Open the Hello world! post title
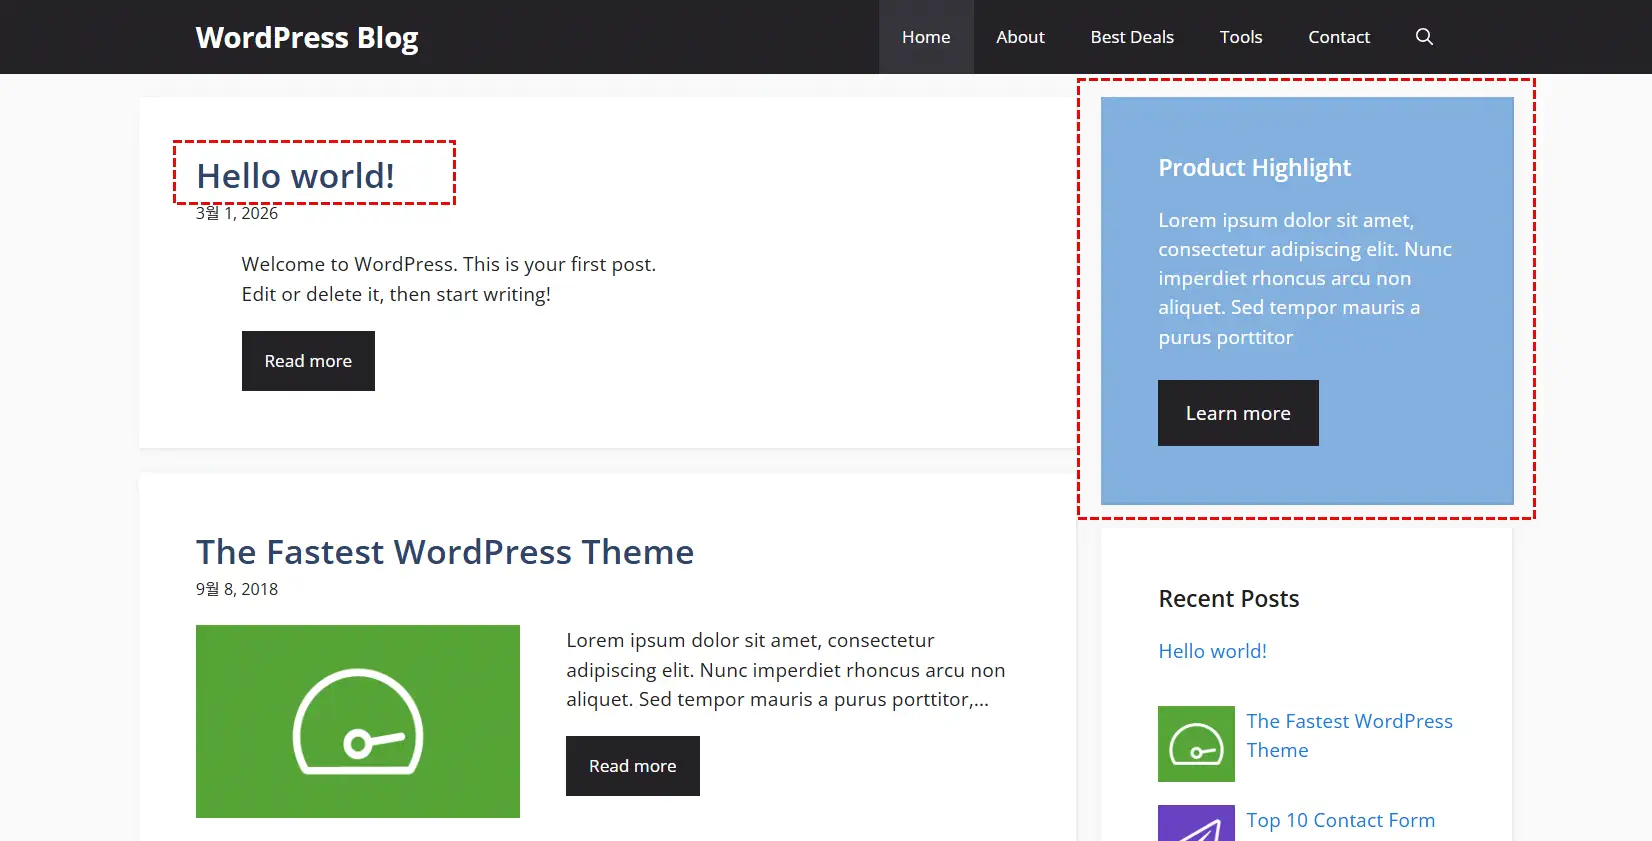The width and height of the screenshot is (1652, 841). pyautogui.click(x=296, y=176)
